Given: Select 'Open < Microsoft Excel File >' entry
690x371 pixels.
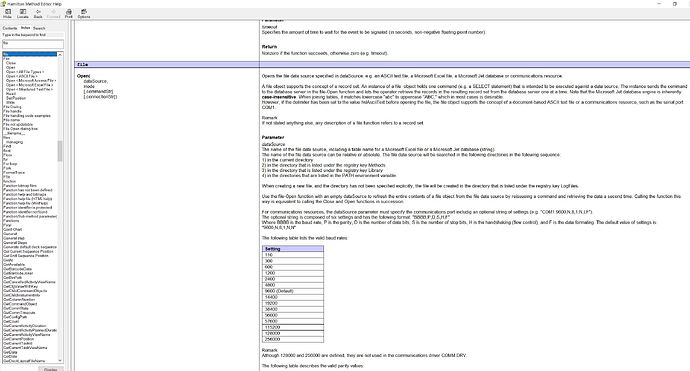Looking at the screenshot, I should point(29,85).
